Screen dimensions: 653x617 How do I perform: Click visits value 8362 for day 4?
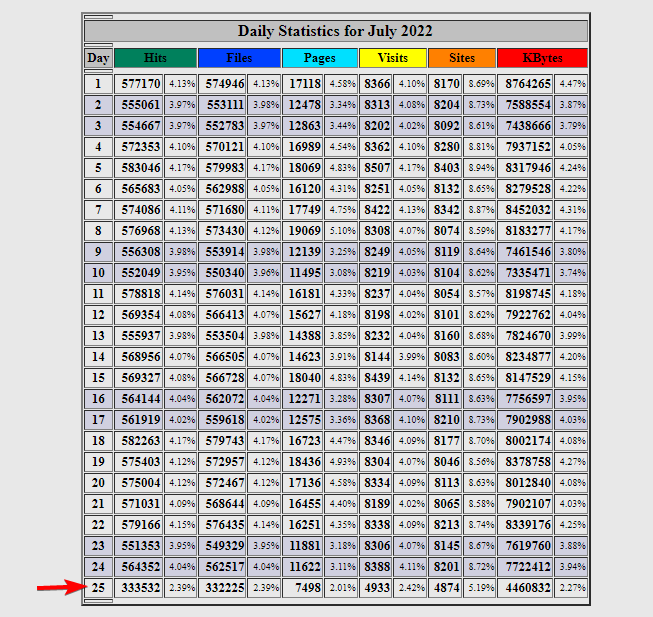[376, 147]
